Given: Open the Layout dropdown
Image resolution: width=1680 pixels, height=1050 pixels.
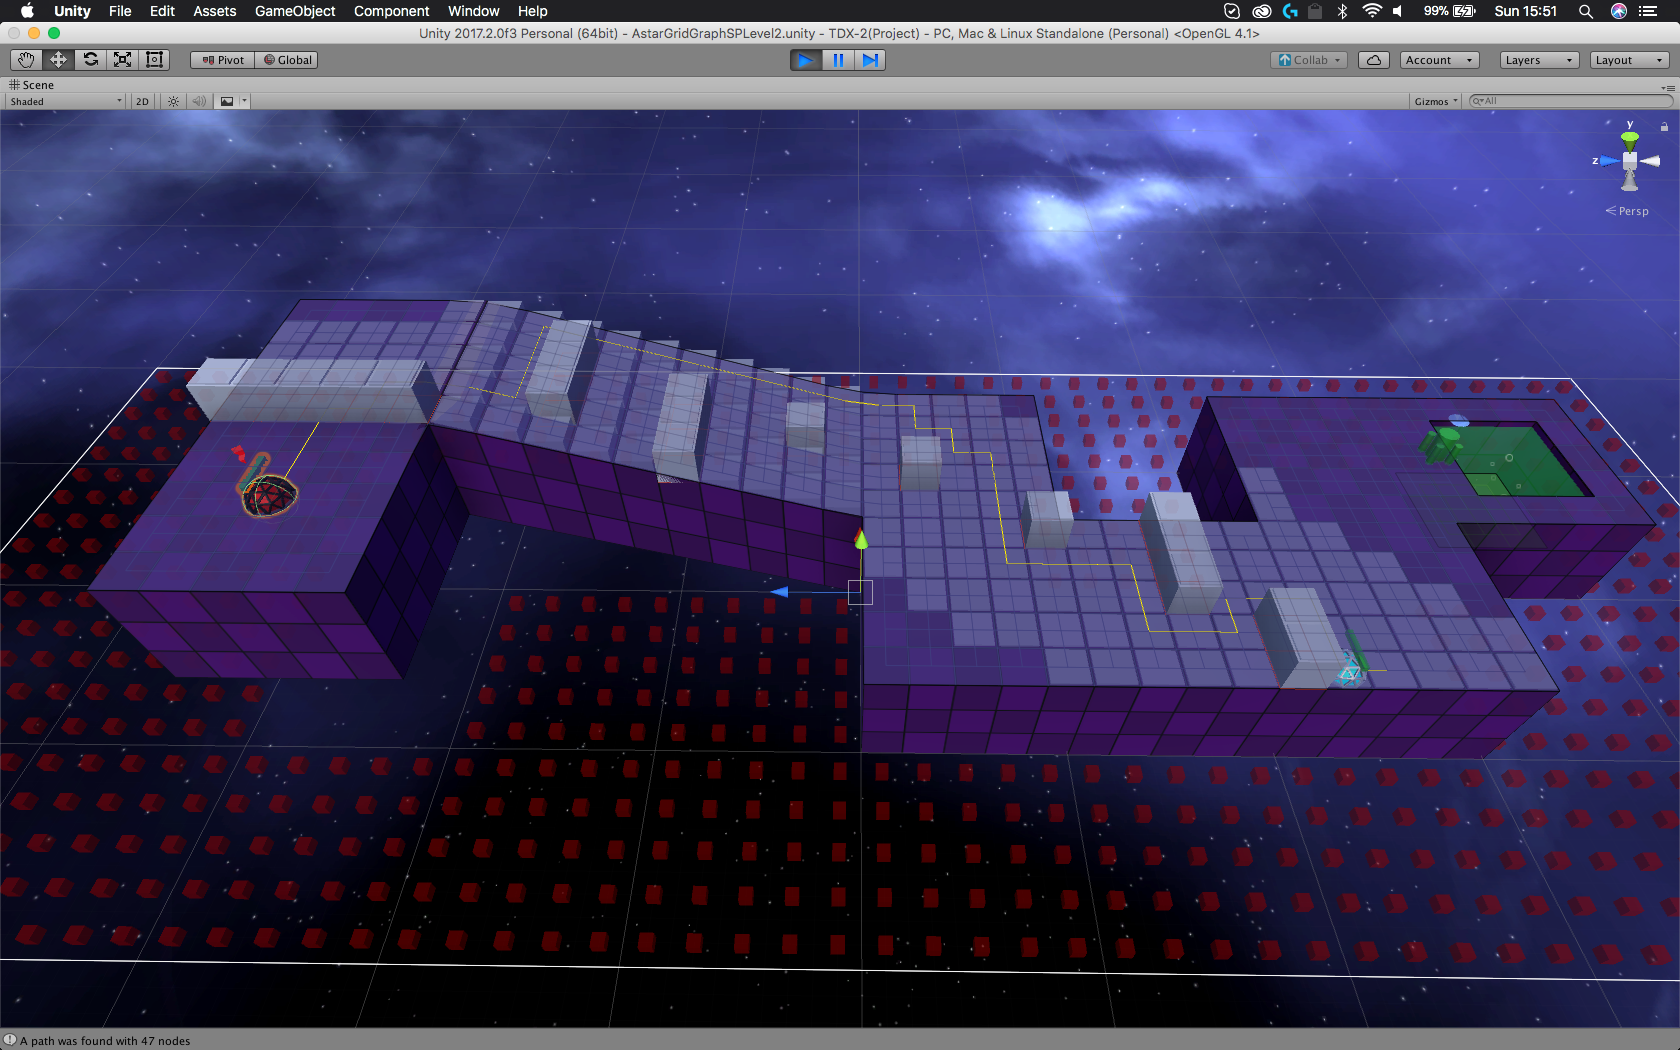Looking at the screenshot, I should (x=1629, y=60).
